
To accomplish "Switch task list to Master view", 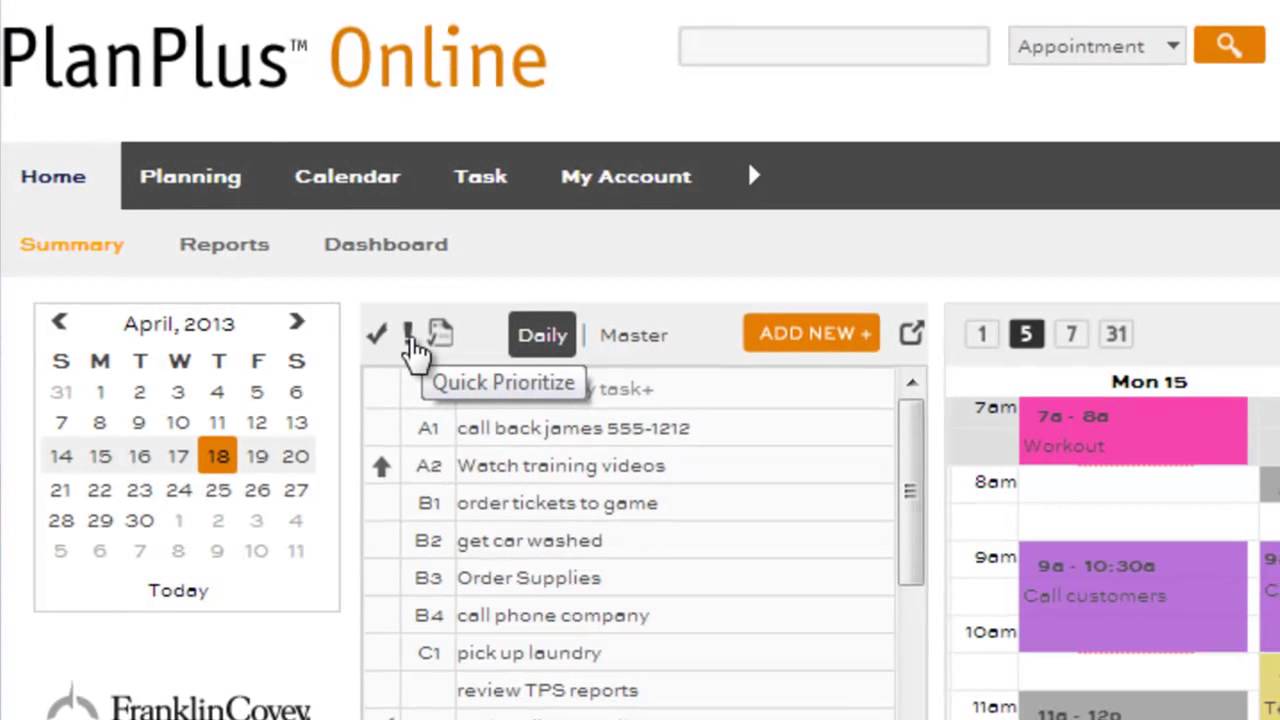I will coord(634,335).
